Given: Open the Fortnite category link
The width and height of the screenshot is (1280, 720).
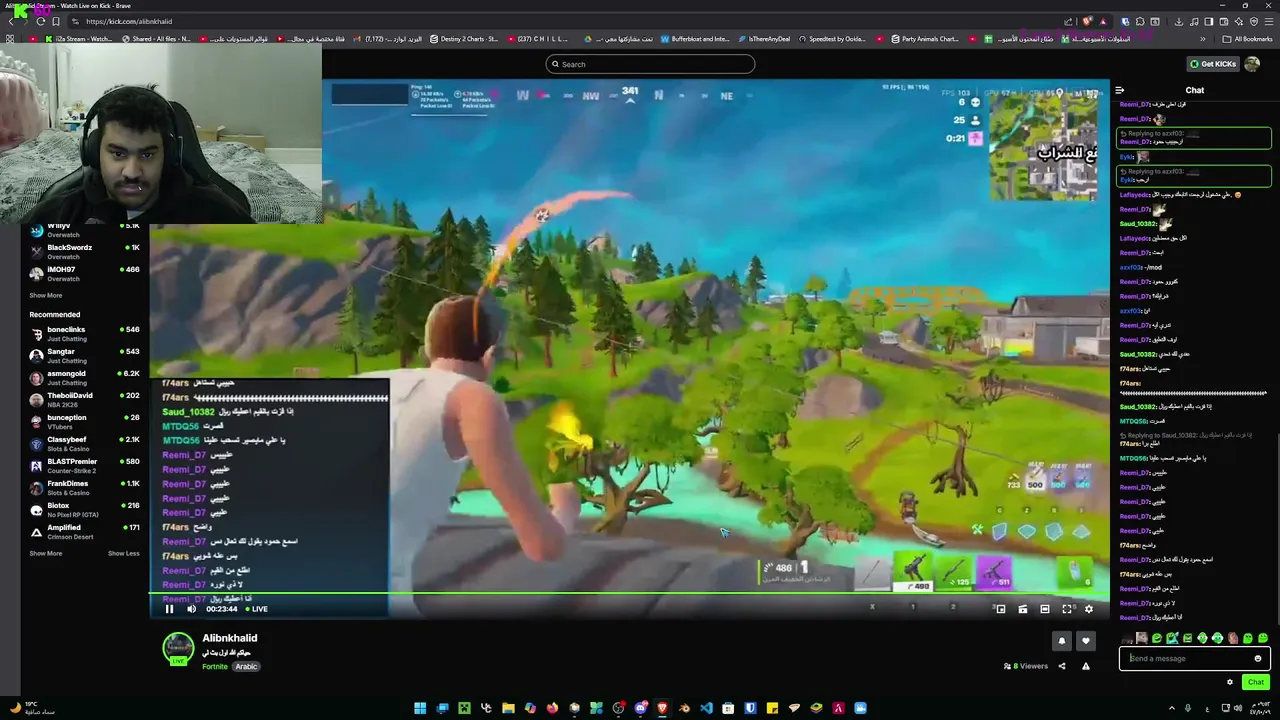Looking at the screenshot, I should tap(215, 666).
